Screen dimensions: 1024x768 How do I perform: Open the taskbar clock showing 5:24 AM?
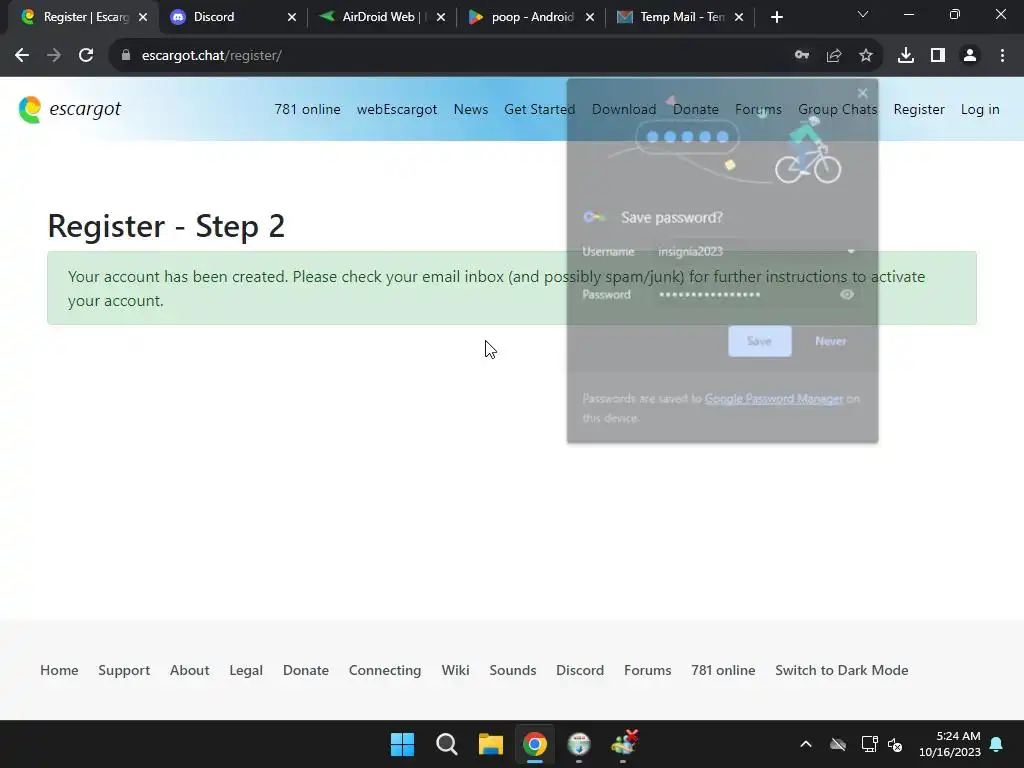point(950,744)
